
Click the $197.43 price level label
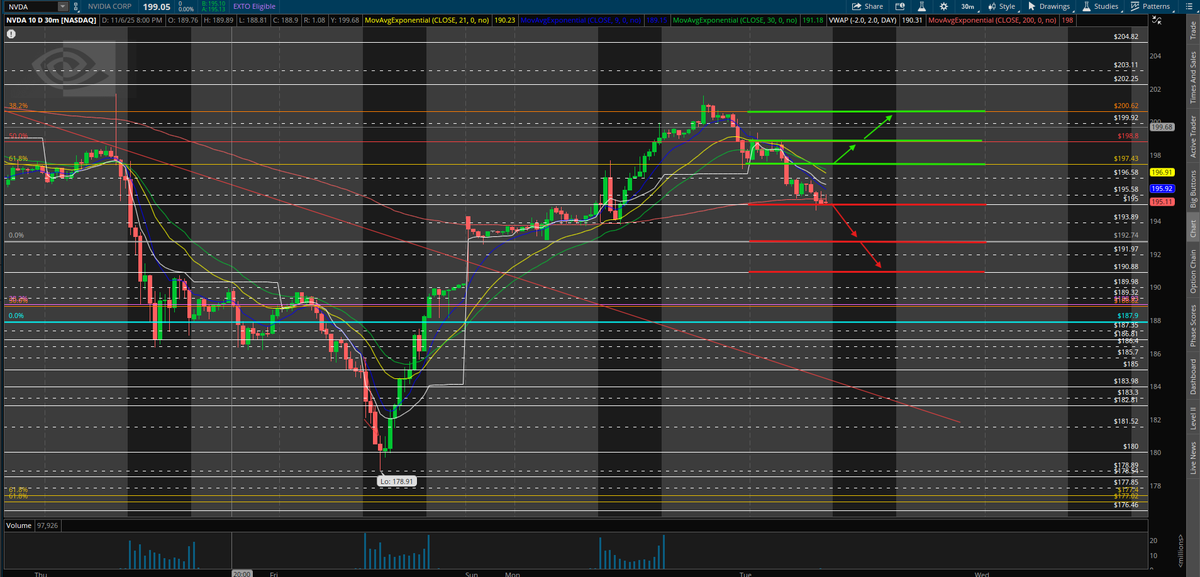(1127, 158)
